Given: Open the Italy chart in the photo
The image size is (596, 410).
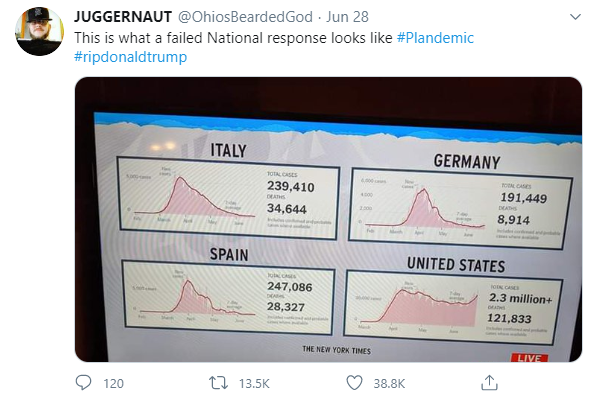Looking at the screenshot, I should click(228, 199).
